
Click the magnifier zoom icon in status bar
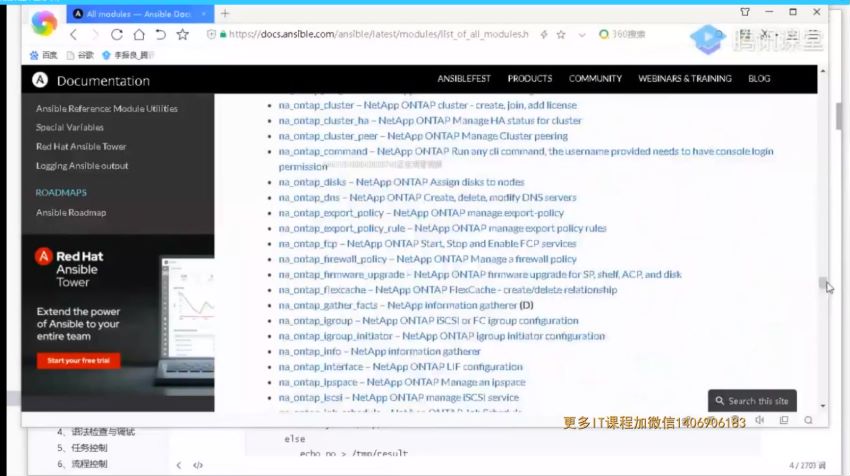point(808,420)
